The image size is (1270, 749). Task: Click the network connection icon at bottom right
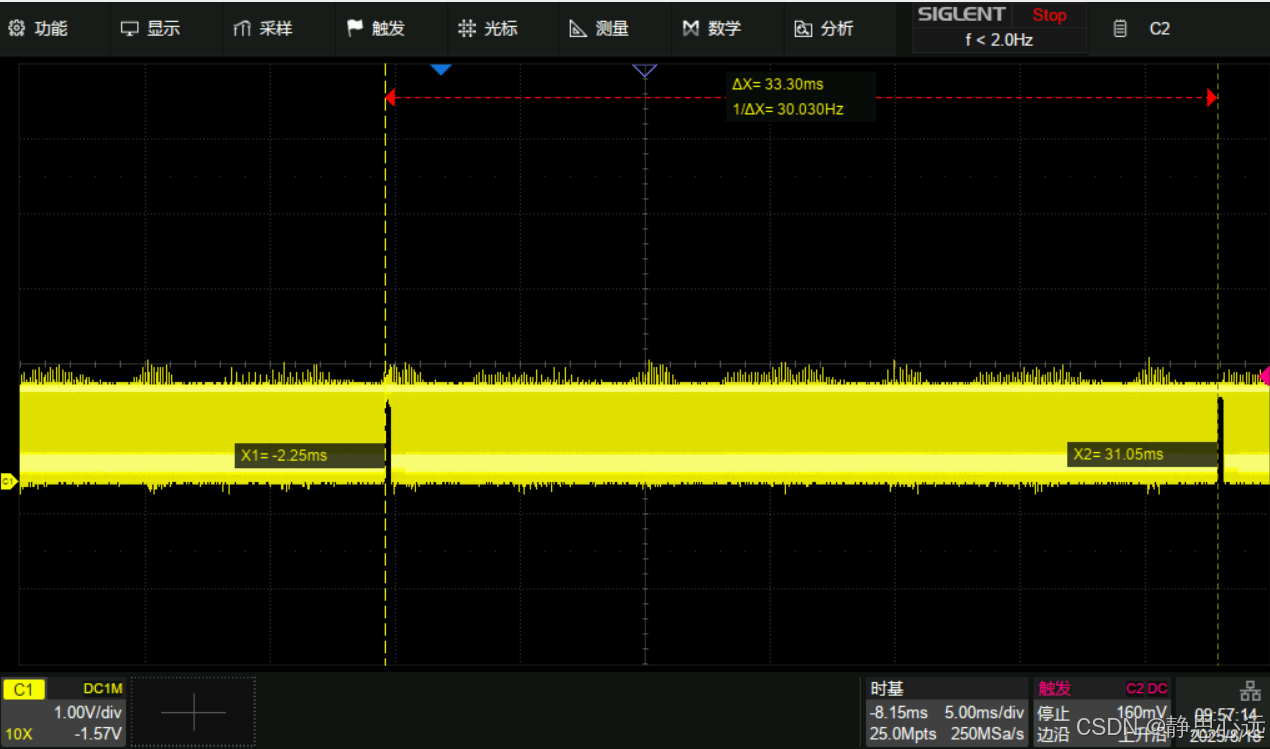click(x=1250, y=690)
